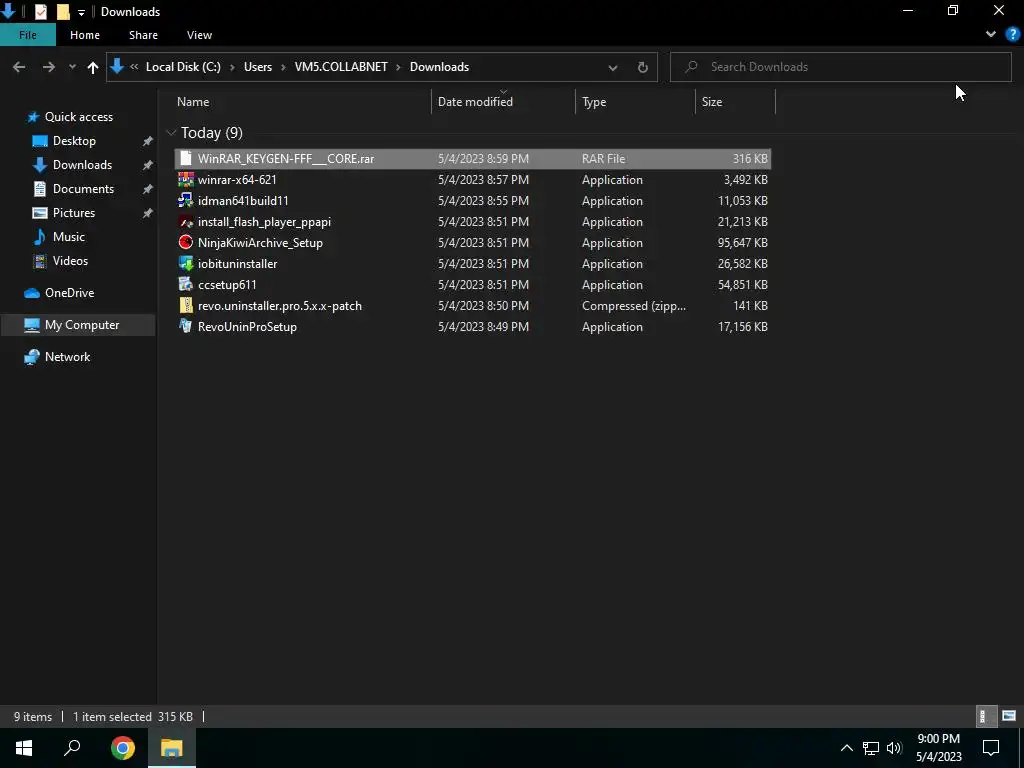Select the ccsetup611 installer icon
The image size is (1024, 768).
pyautogui.click(x=186, y=284)
